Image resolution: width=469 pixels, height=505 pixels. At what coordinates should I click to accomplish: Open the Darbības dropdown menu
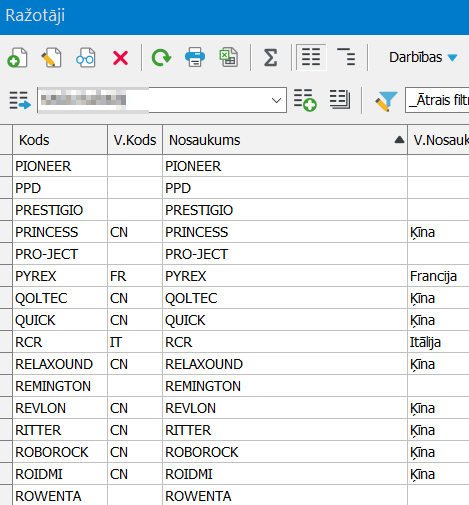[x=422, y=57]
